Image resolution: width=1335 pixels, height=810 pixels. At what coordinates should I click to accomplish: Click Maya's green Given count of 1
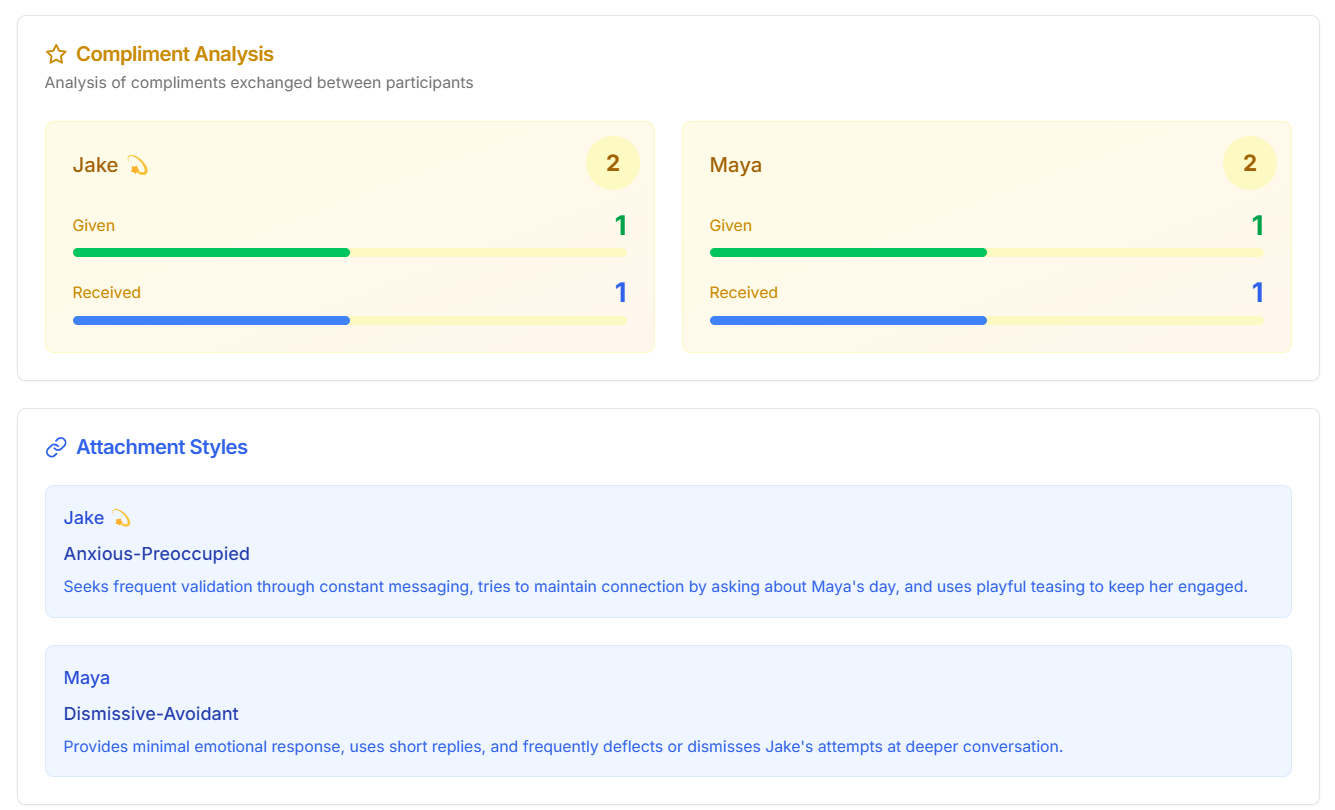[x=1258, y=226]
